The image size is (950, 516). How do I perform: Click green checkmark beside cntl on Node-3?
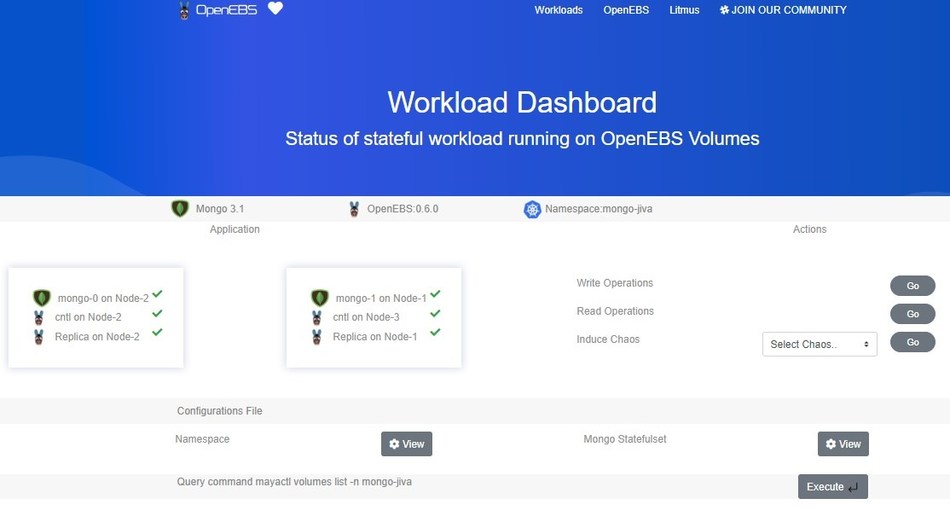tap(435, 314)
